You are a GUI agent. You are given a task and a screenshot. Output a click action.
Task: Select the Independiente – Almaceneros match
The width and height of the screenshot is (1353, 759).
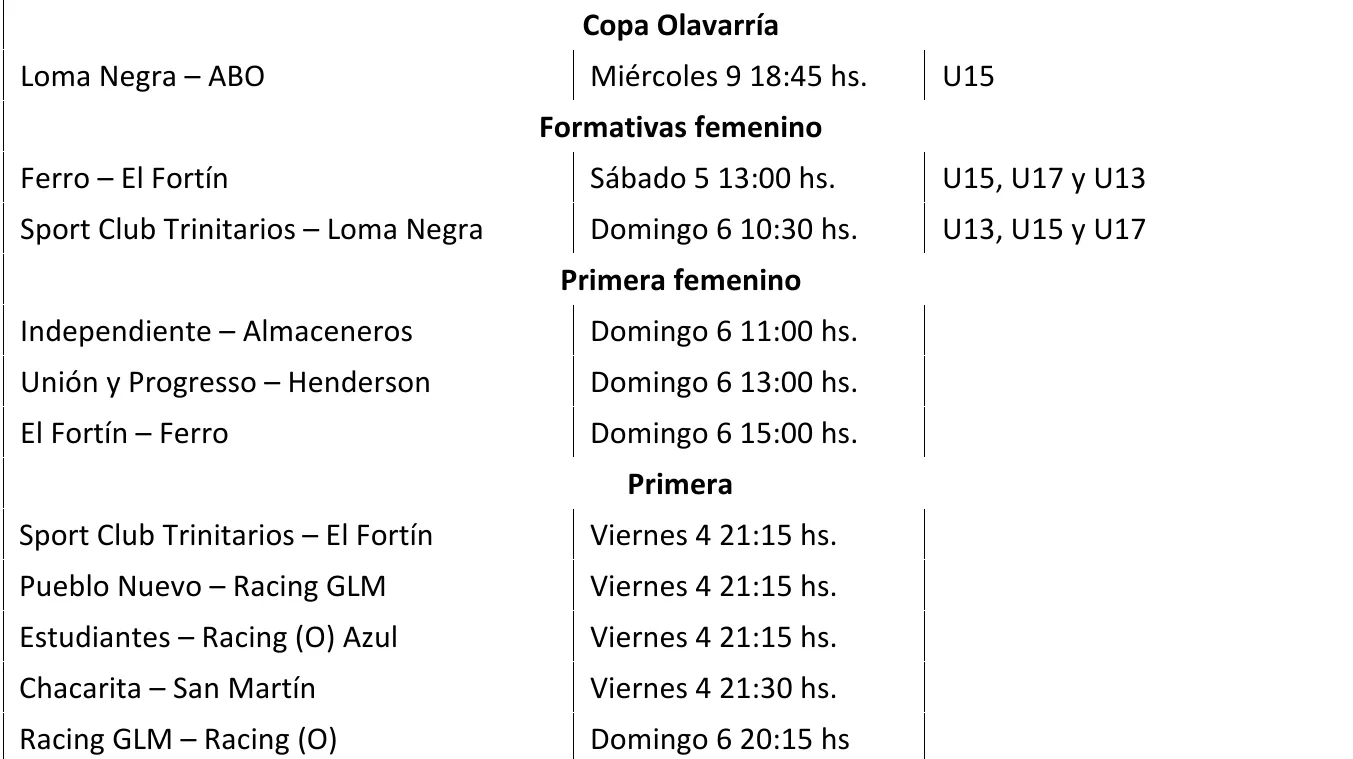[x=216, y=331]
